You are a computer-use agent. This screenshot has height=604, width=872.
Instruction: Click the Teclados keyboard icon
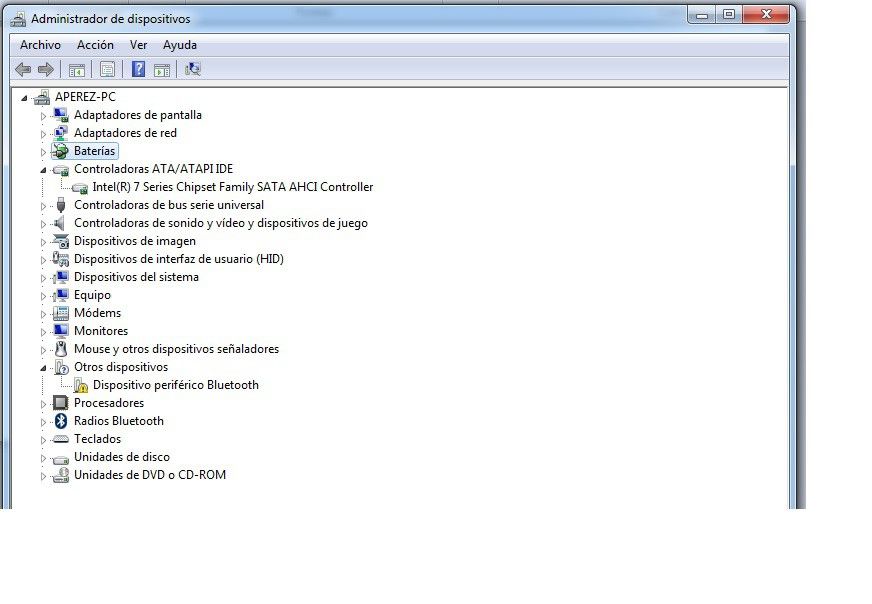(60, 439)
